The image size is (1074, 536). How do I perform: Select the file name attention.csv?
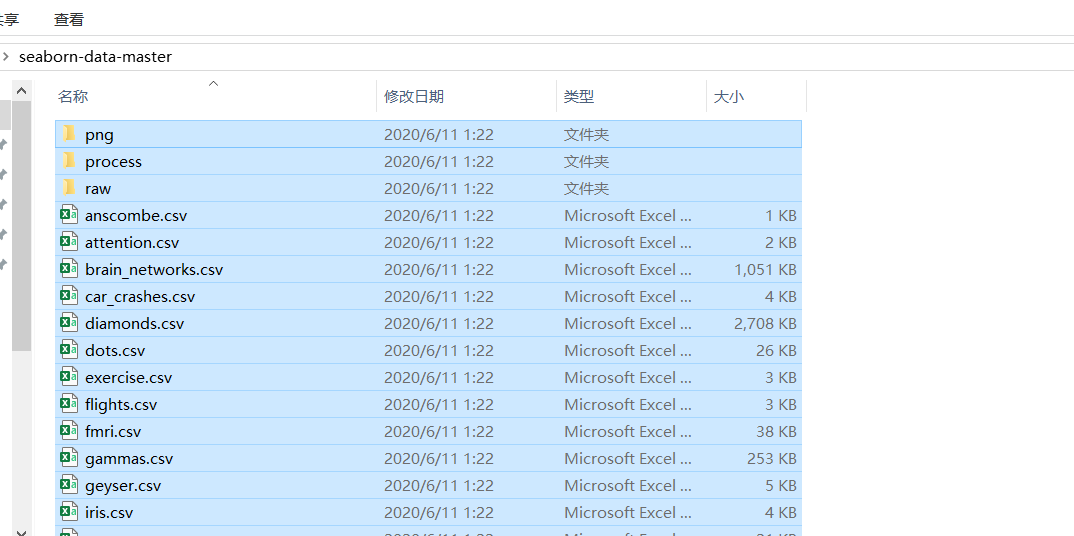[132, 242]
